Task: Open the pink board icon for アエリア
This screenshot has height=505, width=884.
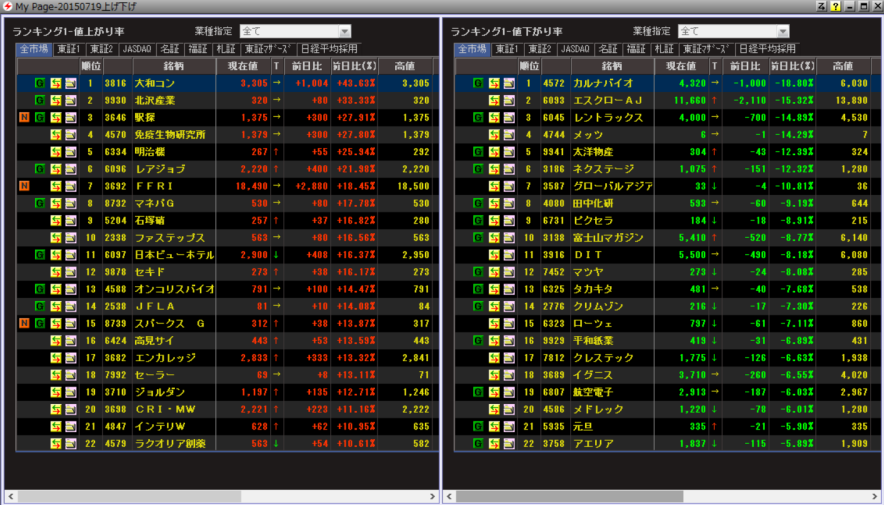Action: [x=509, y=444]
